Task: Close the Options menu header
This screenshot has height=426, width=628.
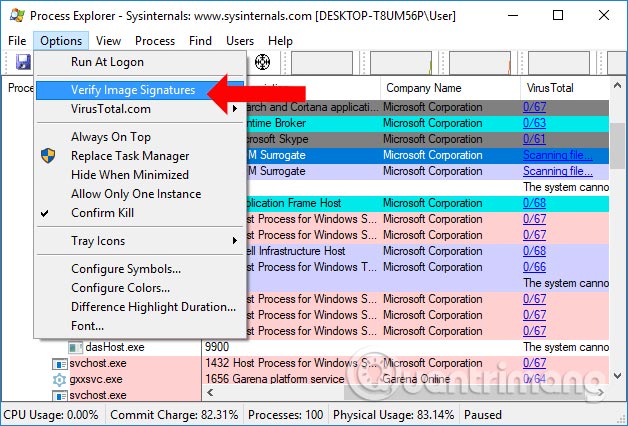Action: click(61, 41)
